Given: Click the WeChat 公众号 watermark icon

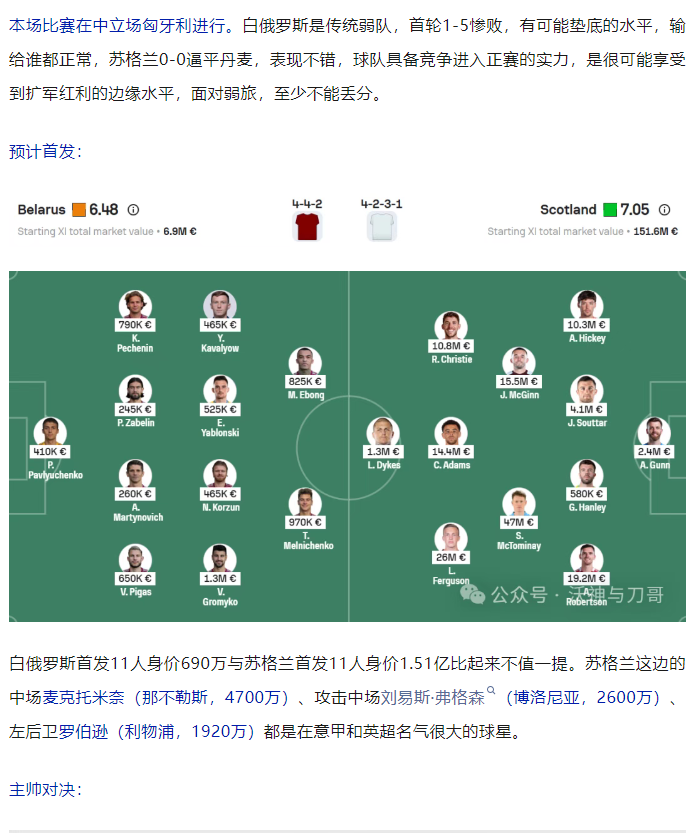Looking at the screenshot, I should [x=472, y=595].
